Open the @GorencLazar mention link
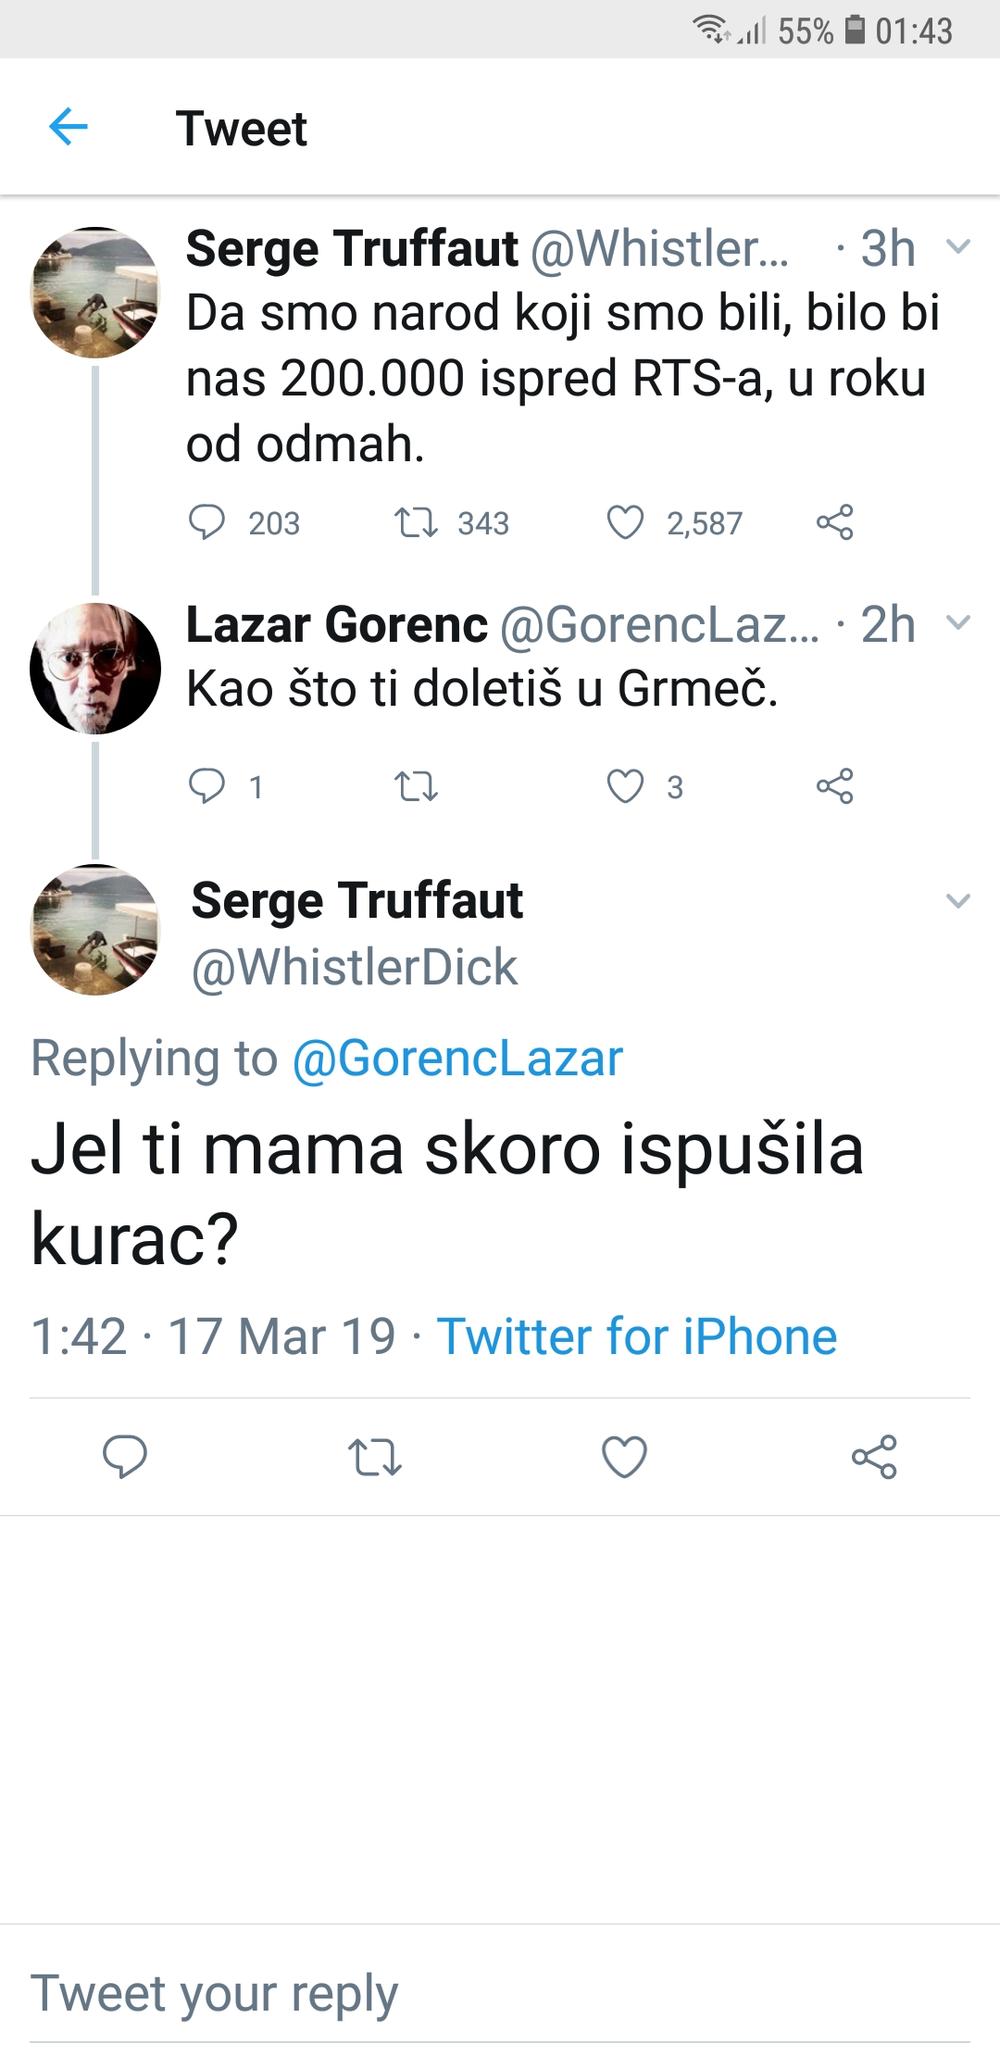The width and height of the screenshot is (1000, 2056). pos(457,1058)
